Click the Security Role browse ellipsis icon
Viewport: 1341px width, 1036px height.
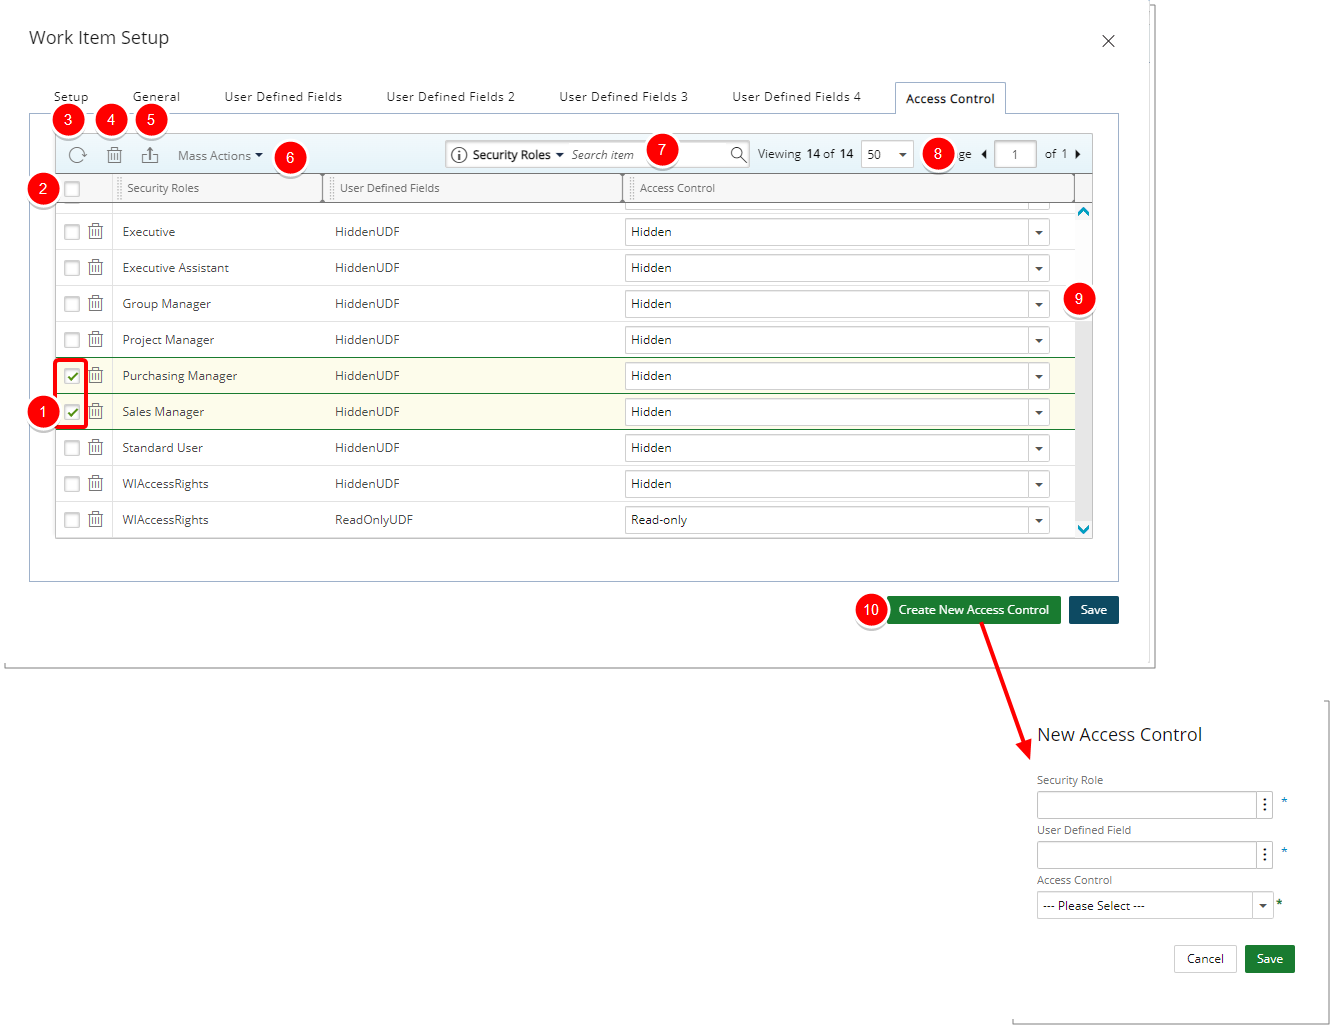(x=1265, y=805)
